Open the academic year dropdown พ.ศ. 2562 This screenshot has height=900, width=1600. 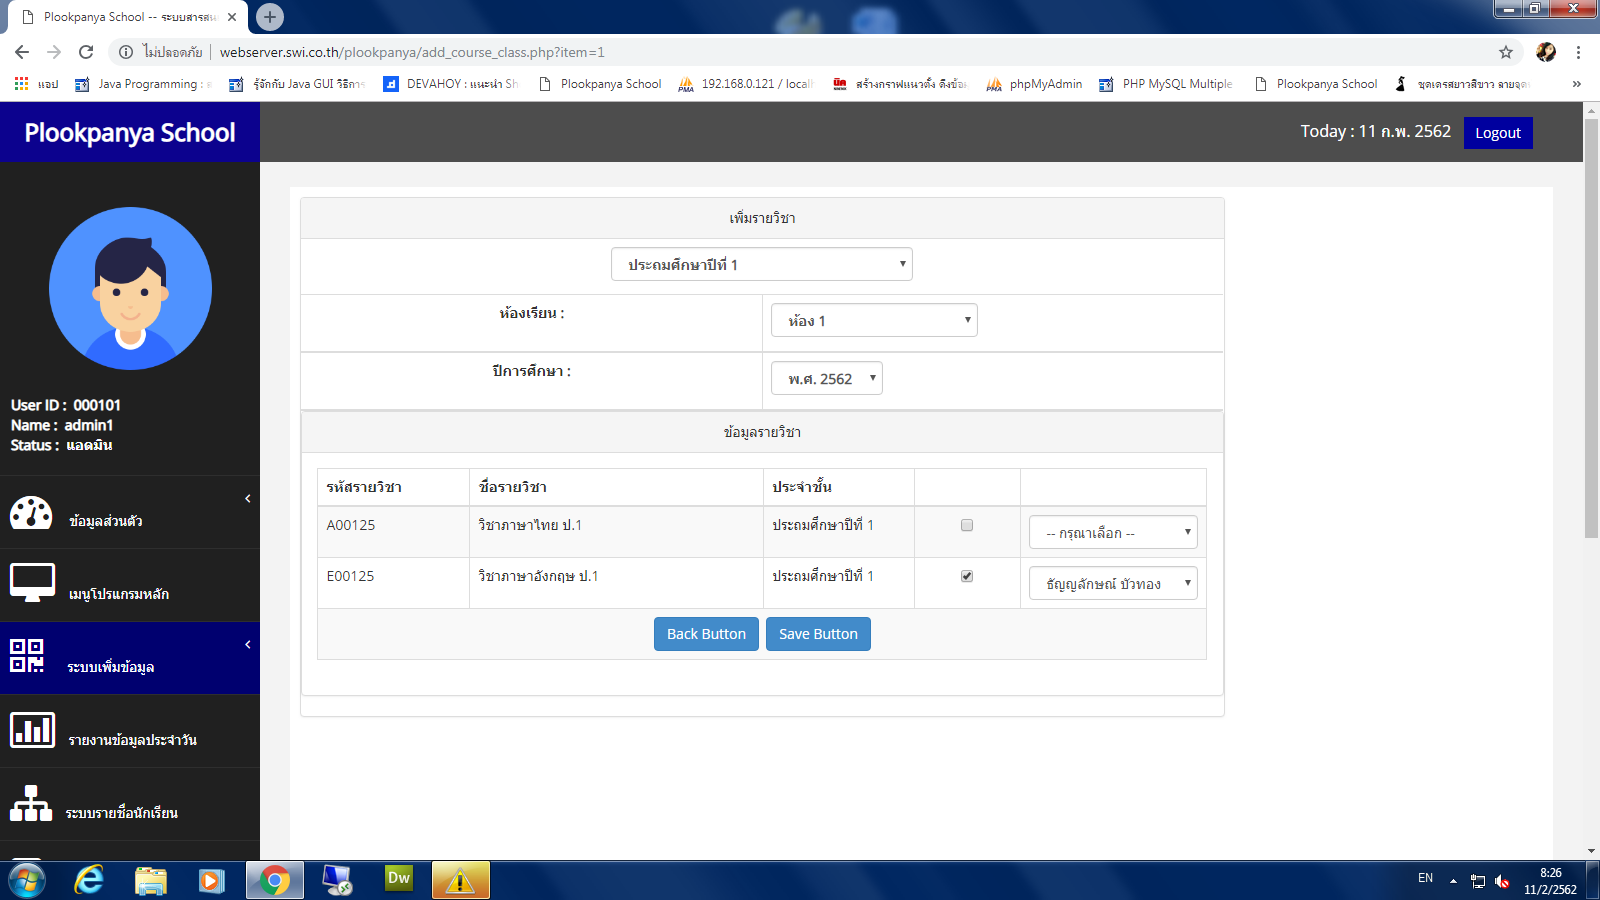[x=826, y=379]
